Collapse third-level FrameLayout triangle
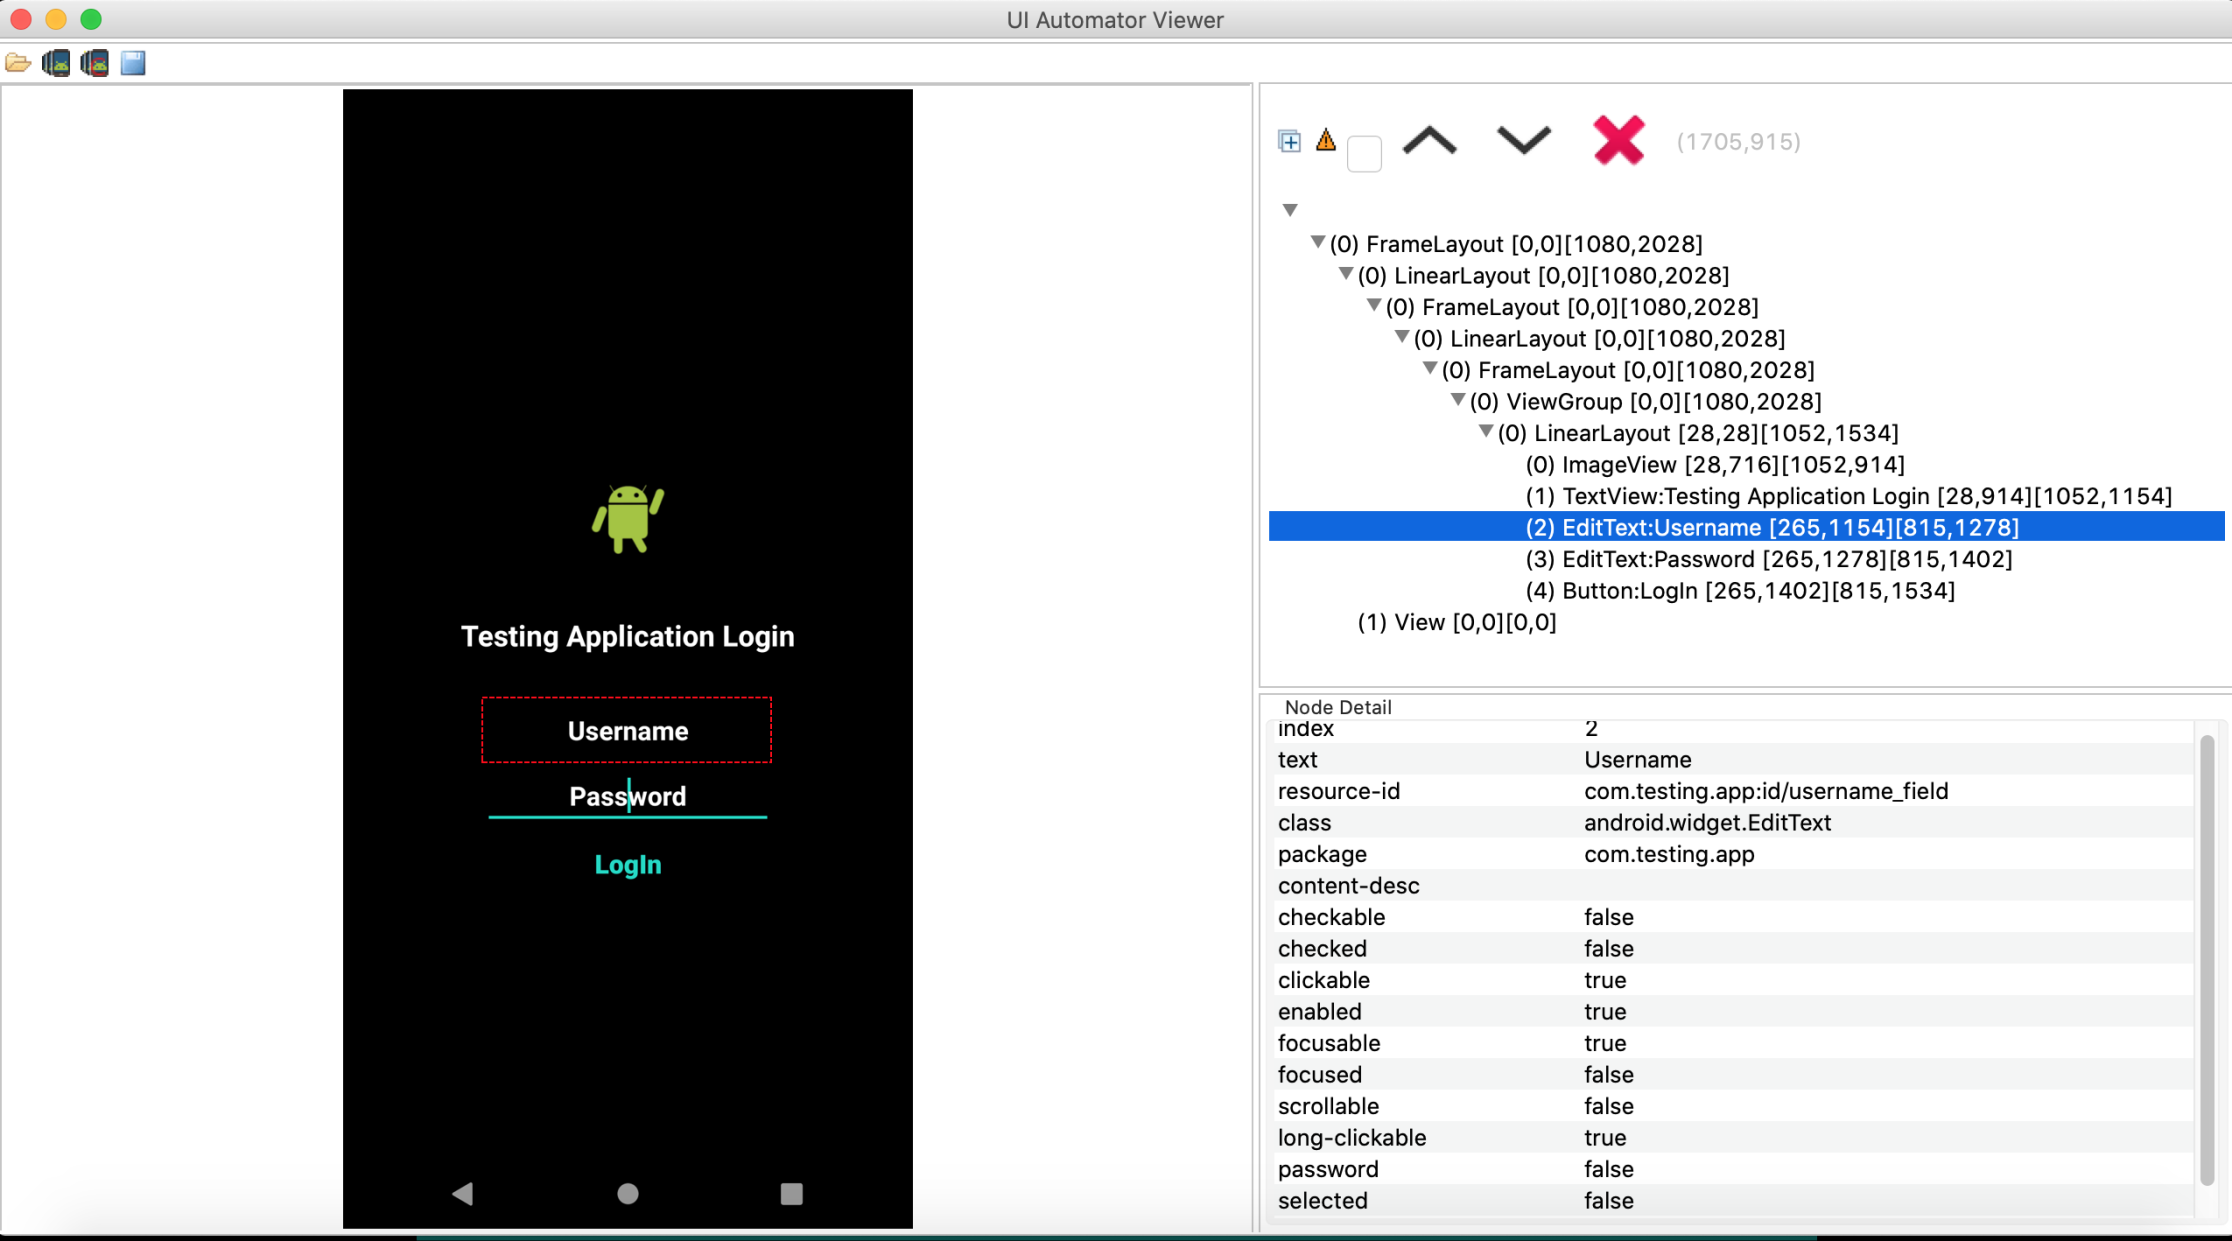Screen dimensions: 2232x1241 point(1374,306)
